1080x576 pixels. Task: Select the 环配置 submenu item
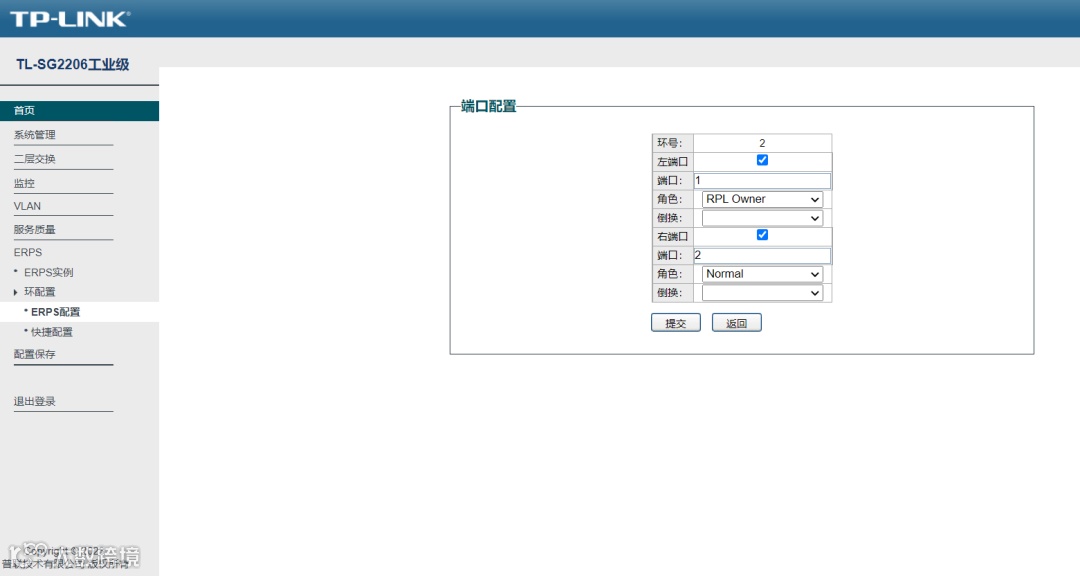click(39, 292)
